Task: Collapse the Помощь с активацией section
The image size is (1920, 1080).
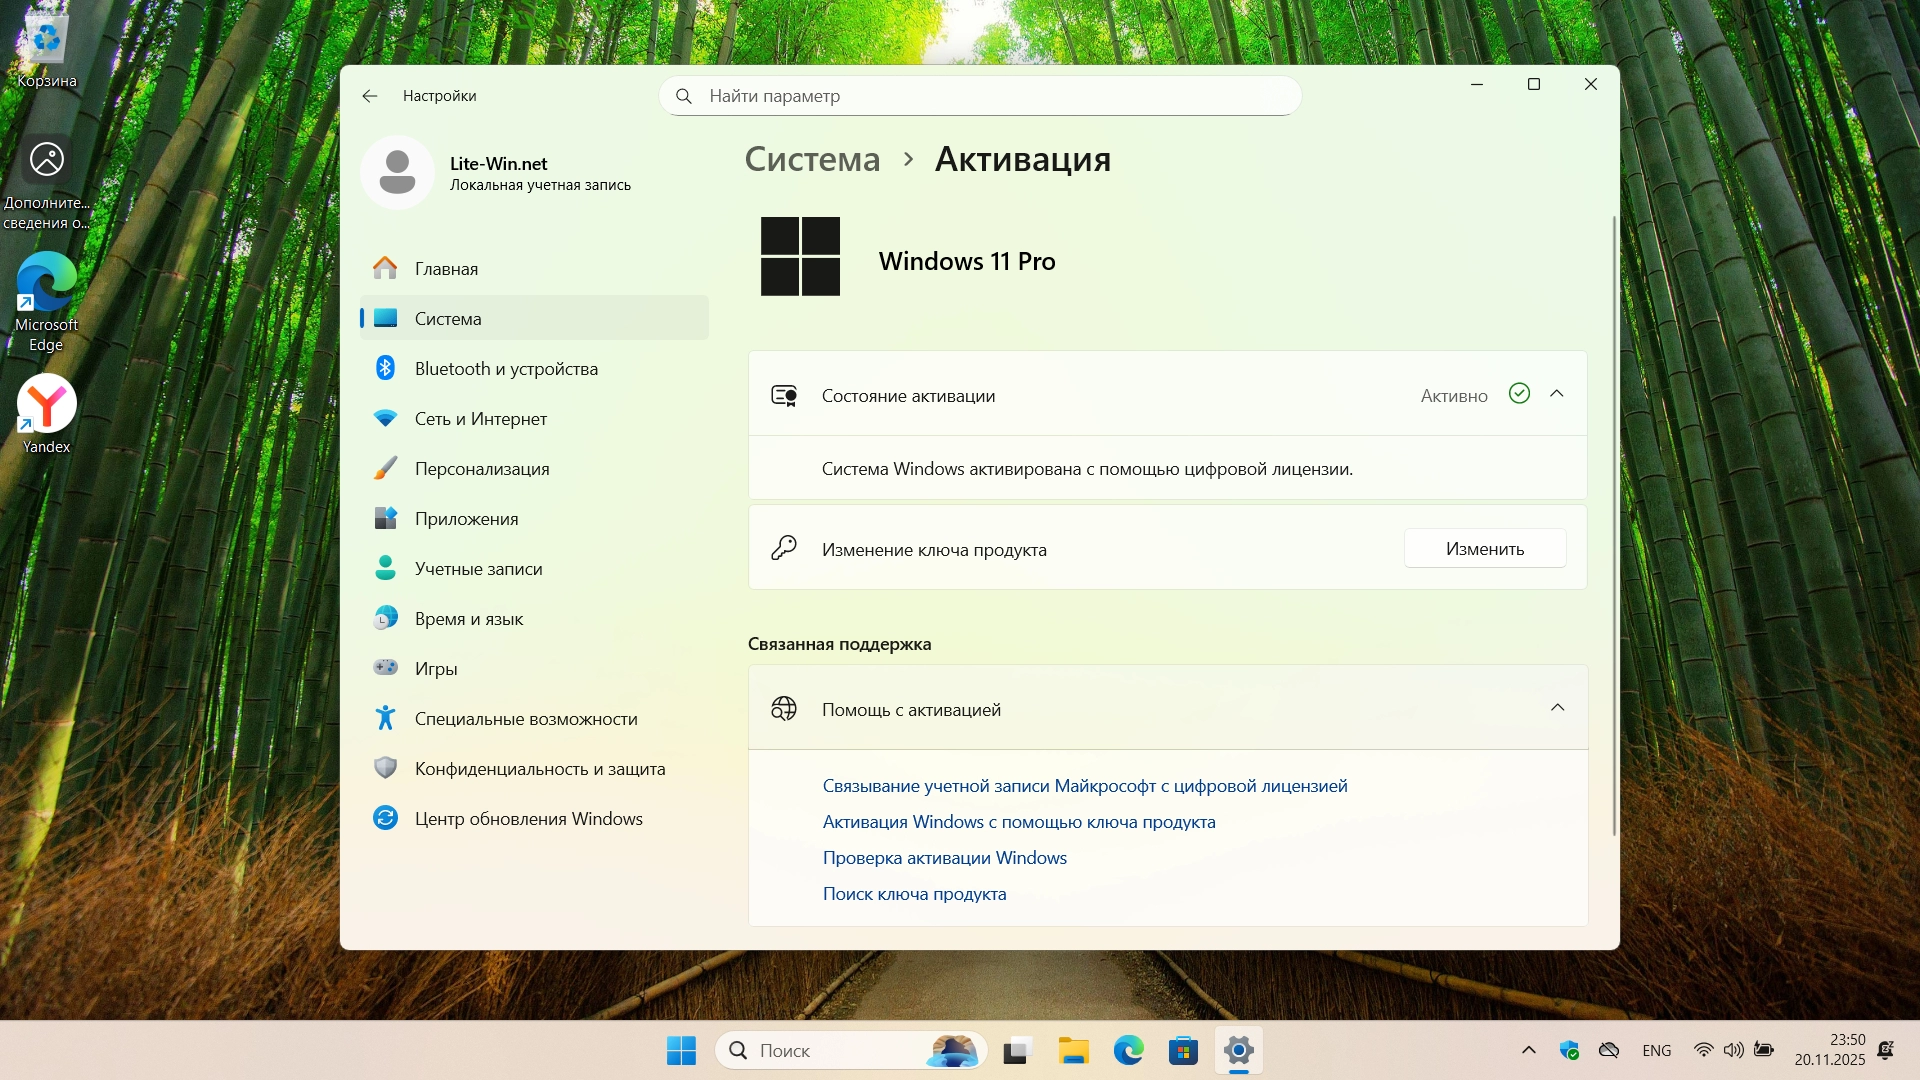Action: click(x=1557, y=708)
